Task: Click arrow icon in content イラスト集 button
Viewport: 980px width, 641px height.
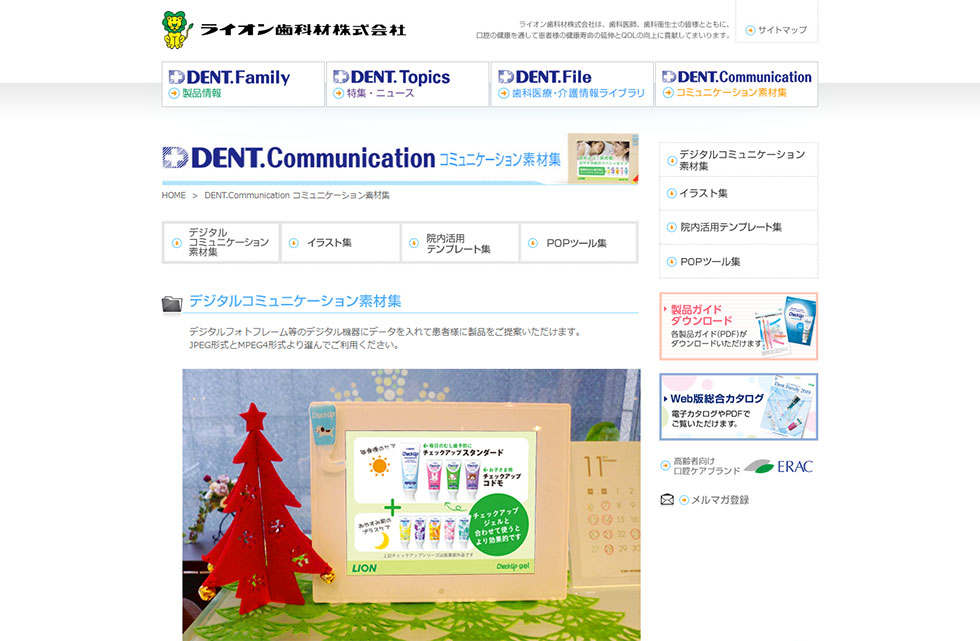Action: [294, 243]
